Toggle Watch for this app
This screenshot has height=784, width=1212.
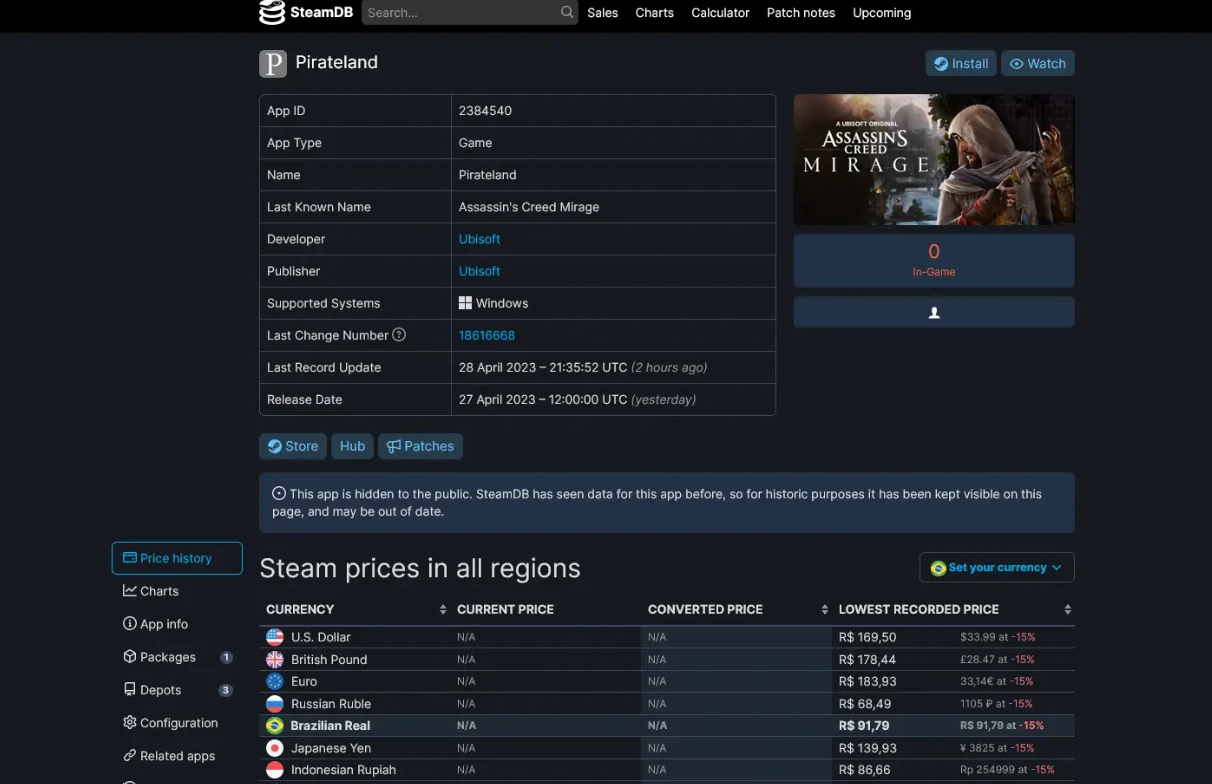pyautogui.click(x=1037, y=63)
